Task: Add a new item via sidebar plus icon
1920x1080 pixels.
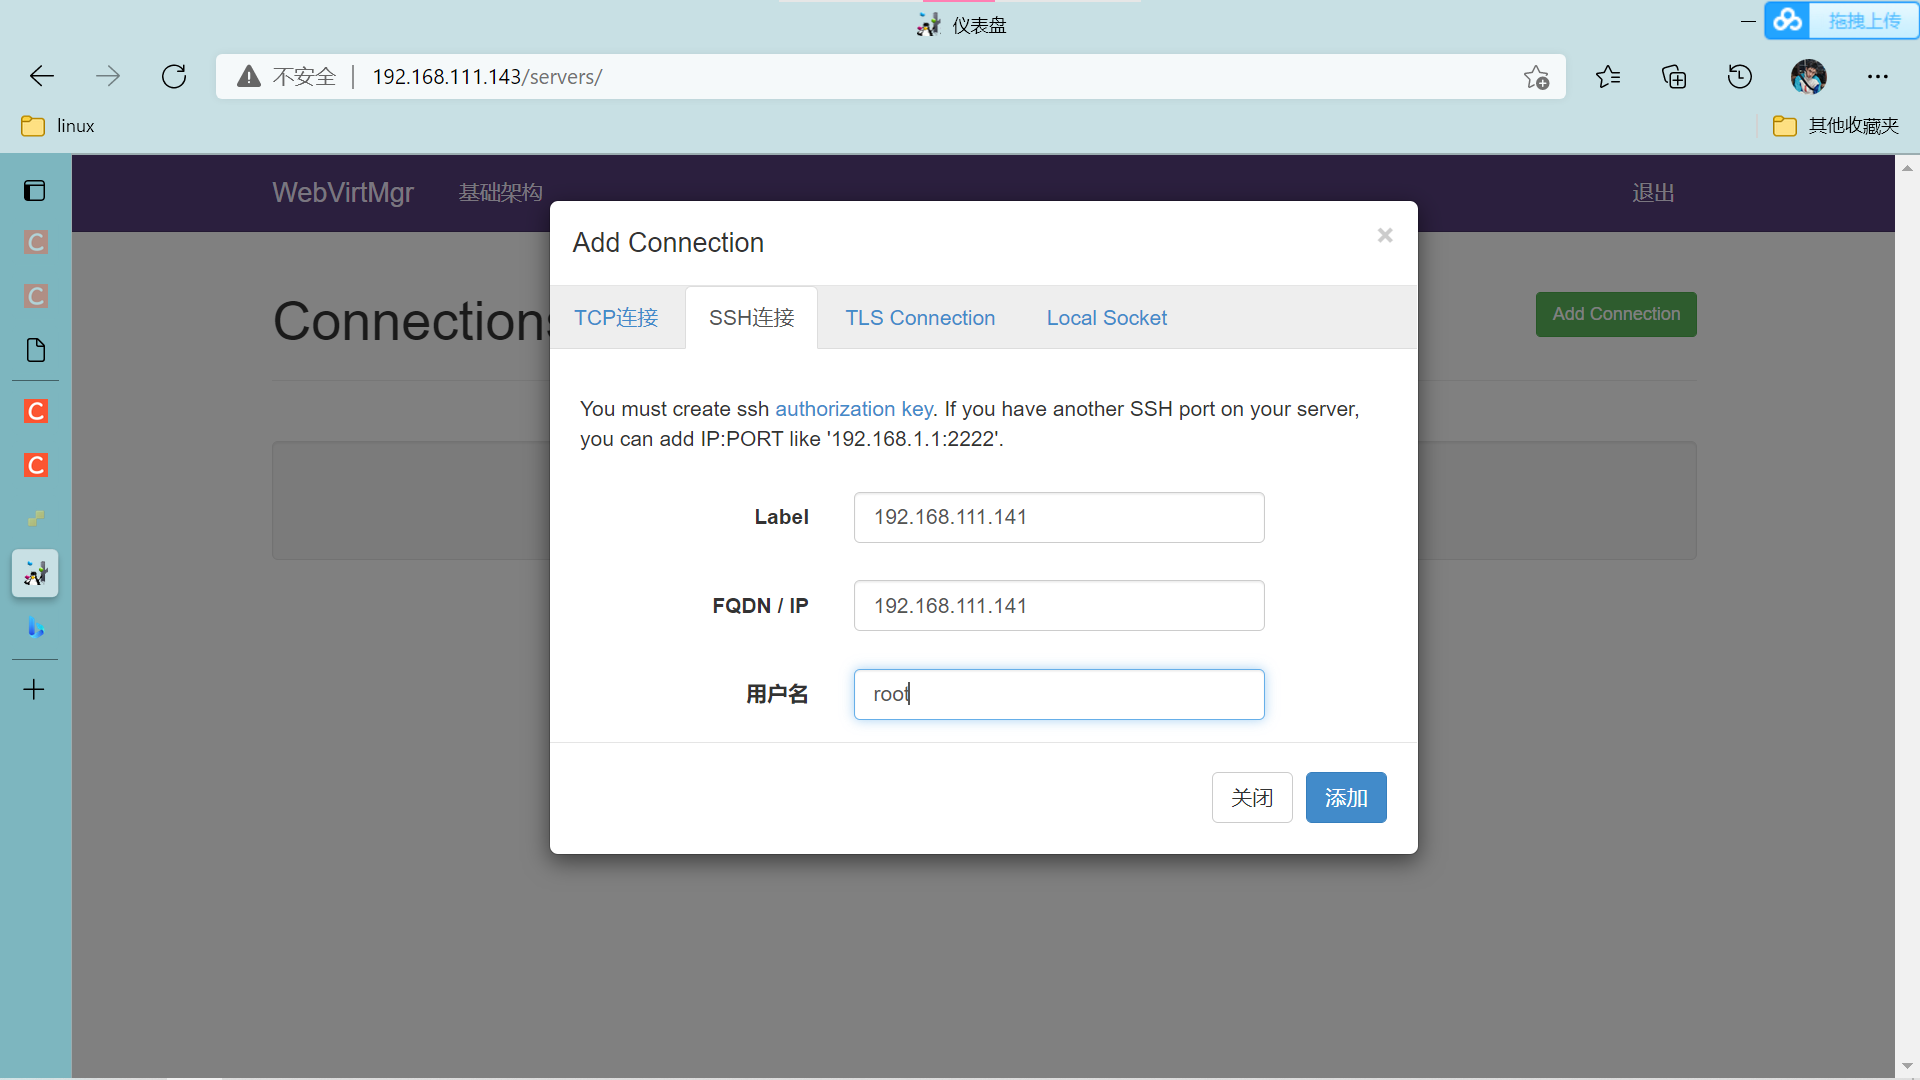Action: [x=35, y=688]
